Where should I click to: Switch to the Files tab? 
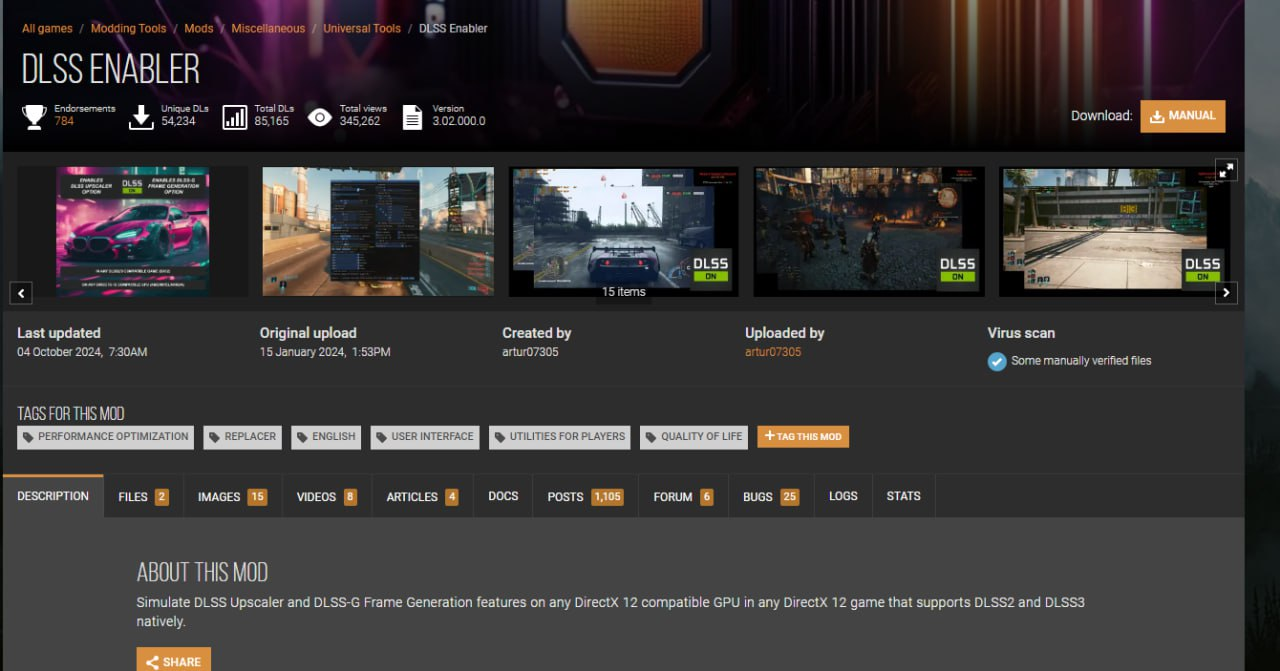click(x=144, y=496)
